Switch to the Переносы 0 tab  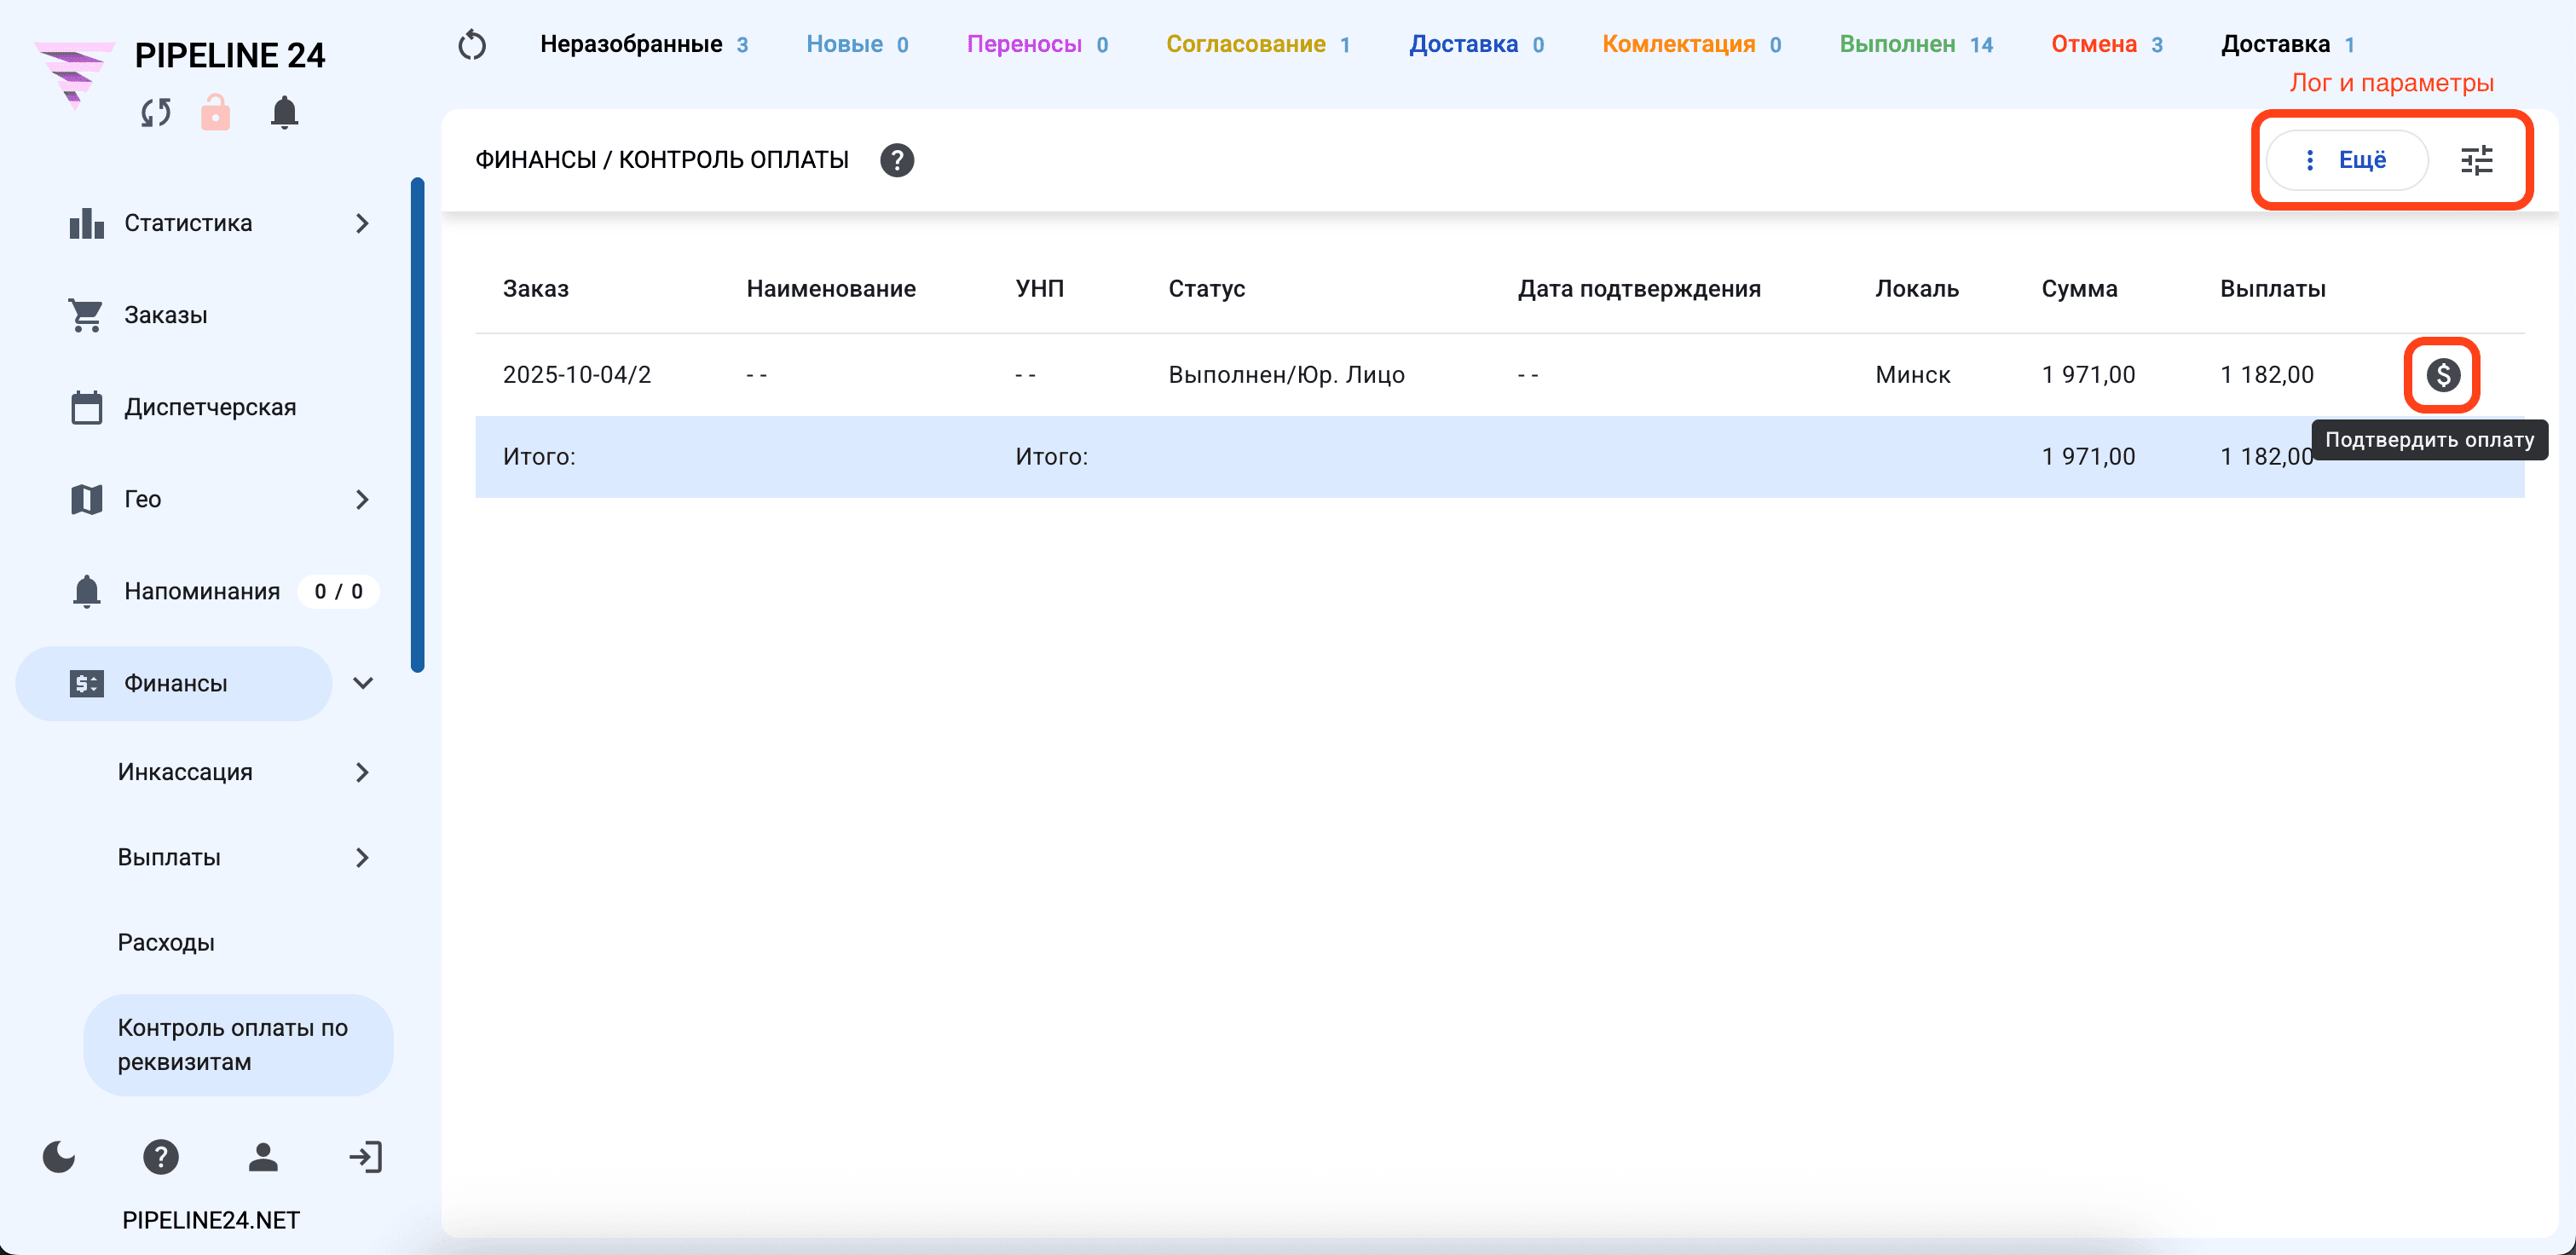point(1037,44)
